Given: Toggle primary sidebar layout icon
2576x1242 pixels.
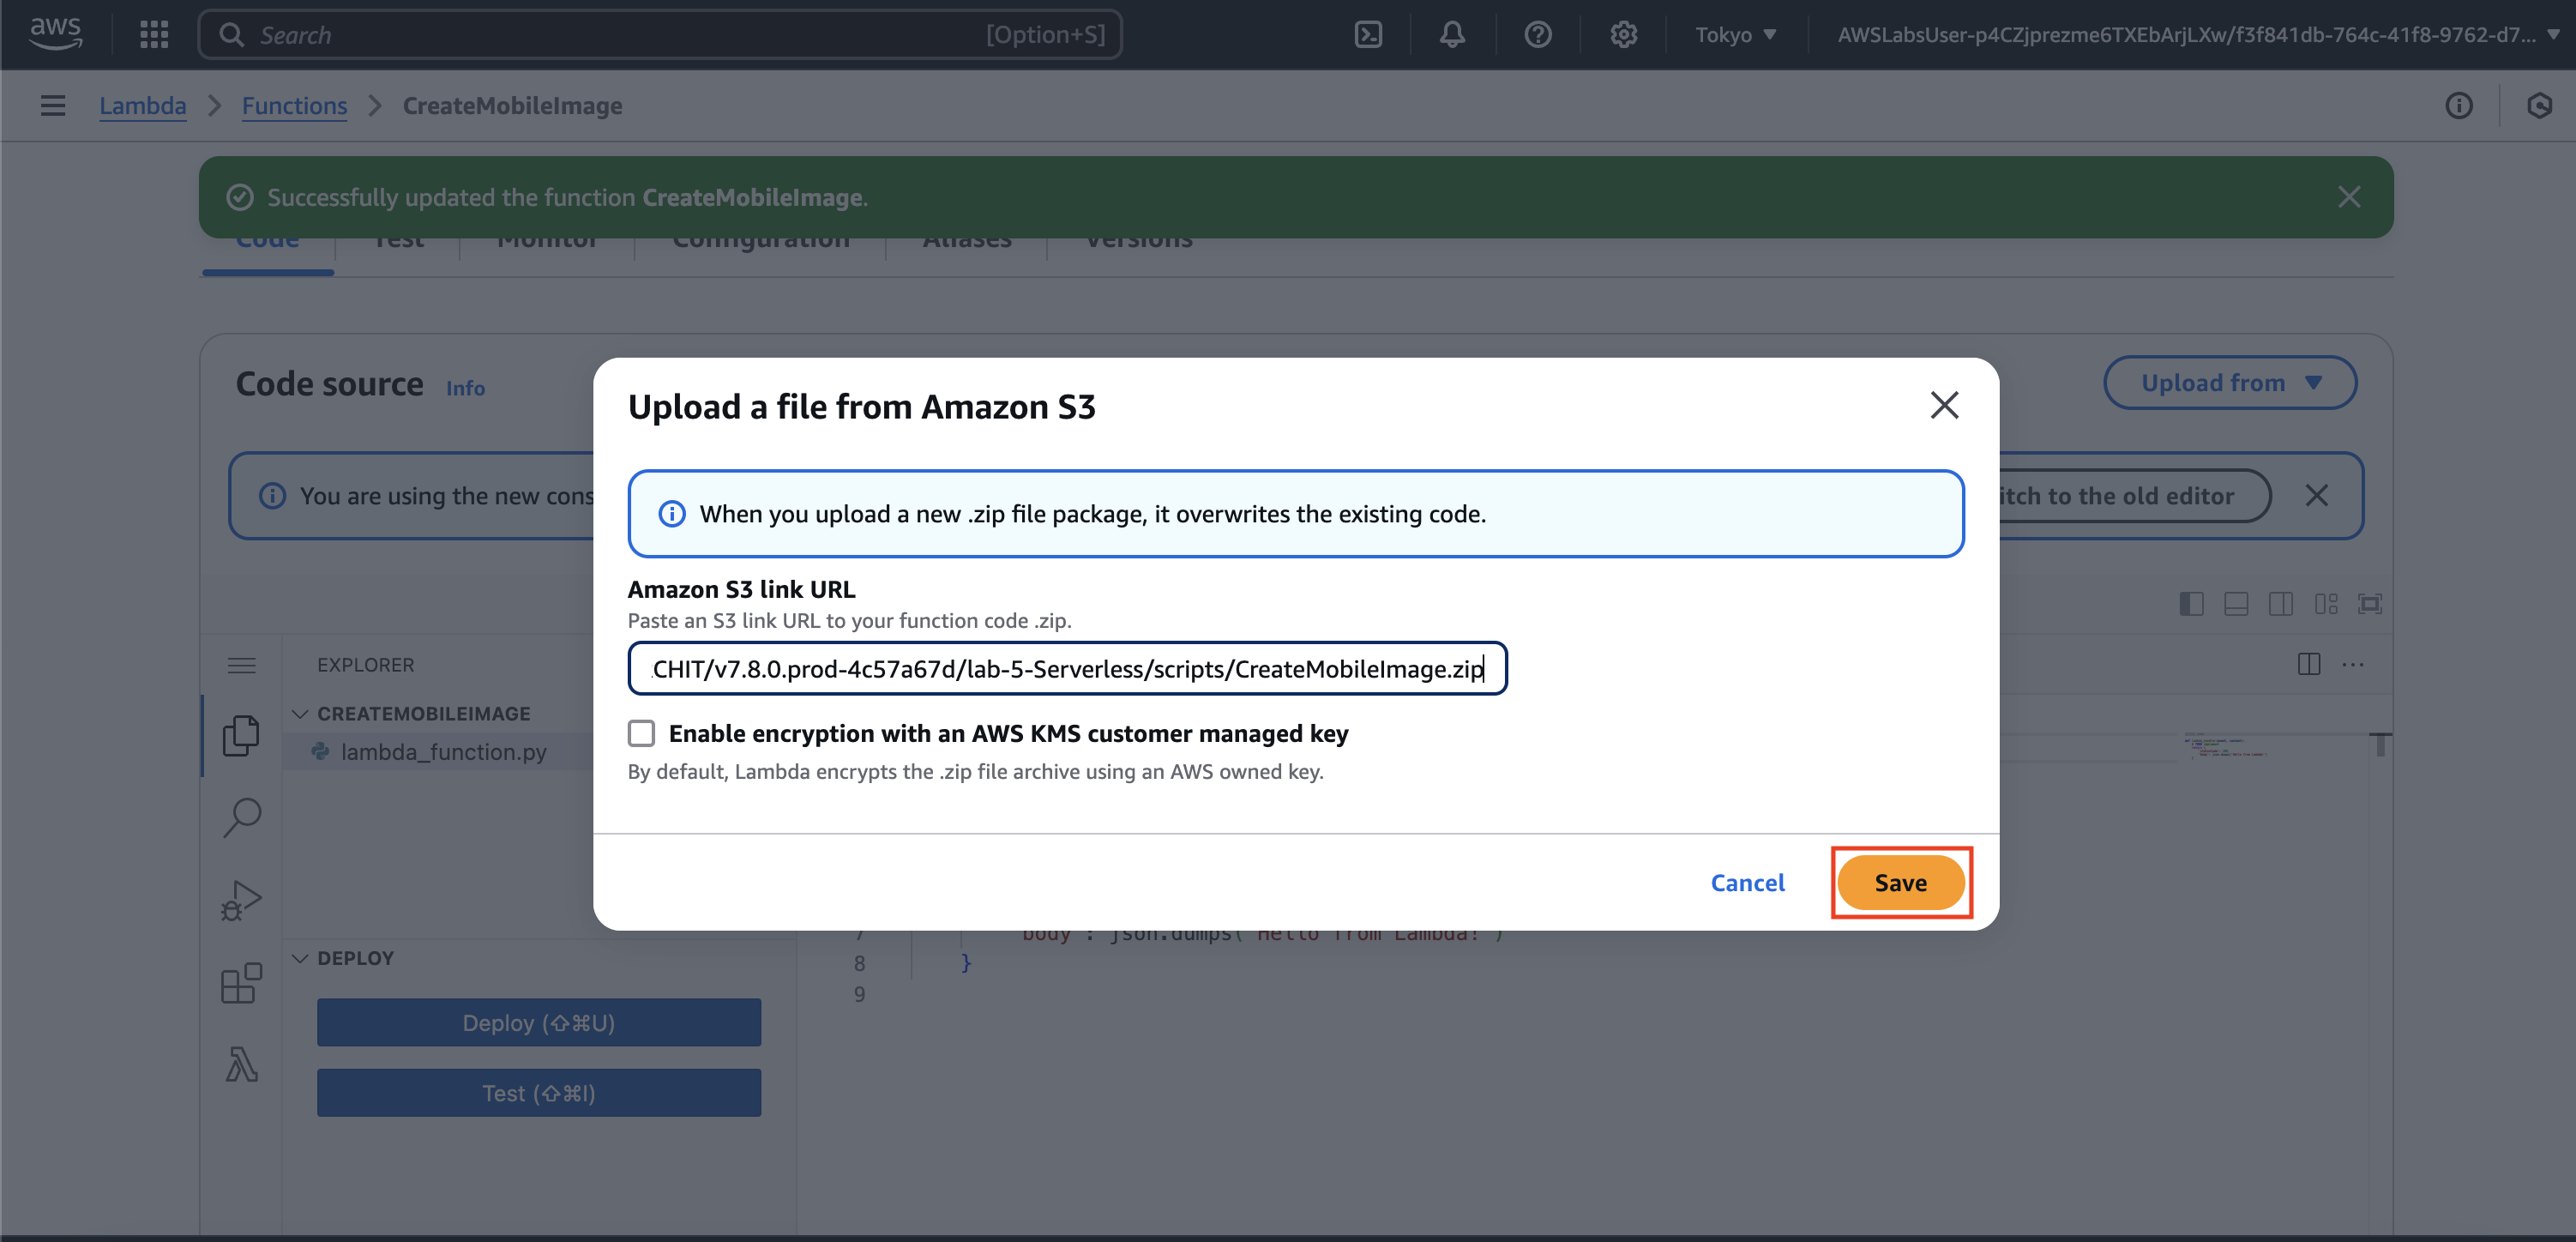Looking at the screenshot, I should pos(2190,604).
